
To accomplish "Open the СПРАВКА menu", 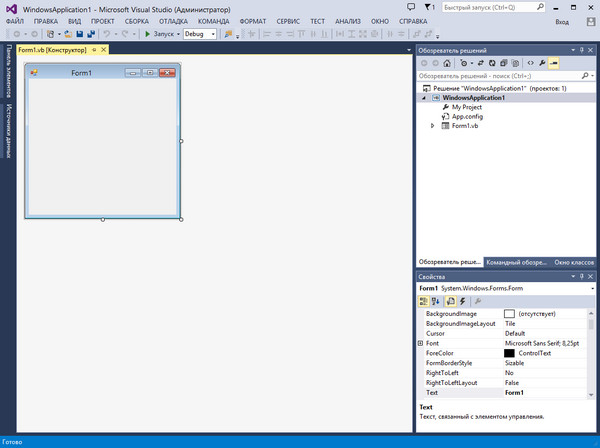I will coord(413,21).
